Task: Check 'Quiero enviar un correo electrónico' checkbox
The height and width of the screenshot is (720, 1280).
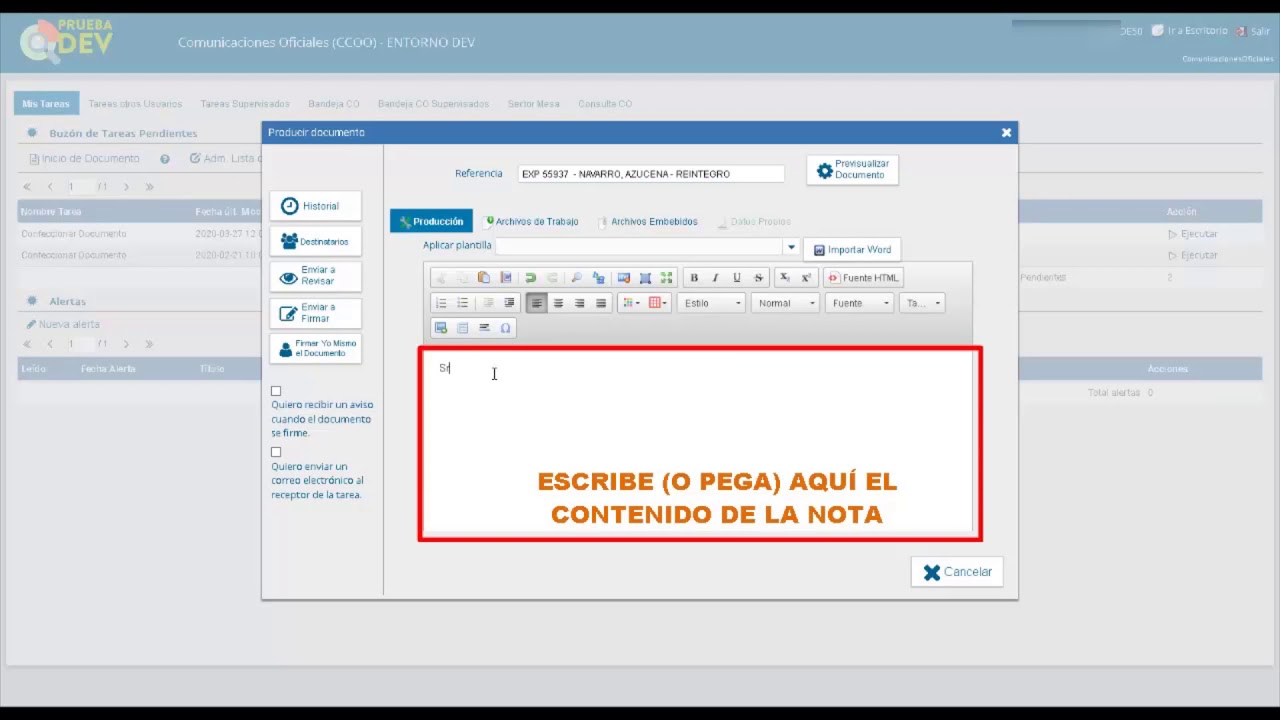Action: coord(276,452)
